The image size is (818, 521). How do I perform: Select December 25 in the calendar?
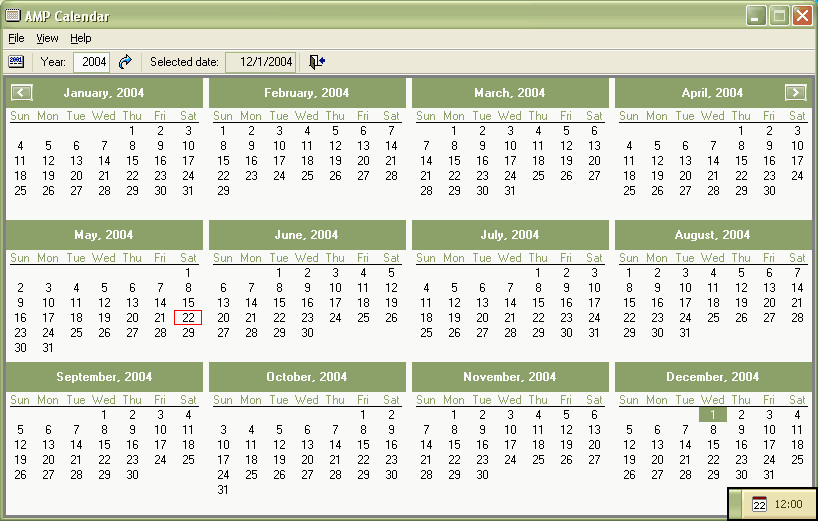pyautogui.click(x=797, y=460)
